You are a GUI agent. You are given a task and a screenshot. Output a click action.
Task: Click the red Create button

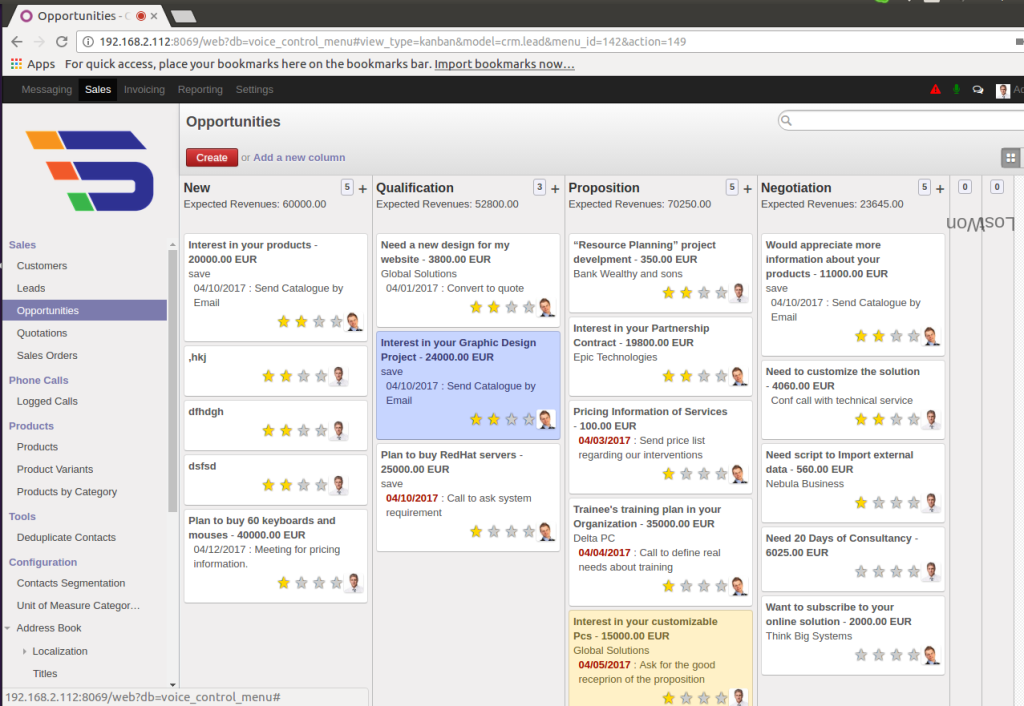click(211, 157)
